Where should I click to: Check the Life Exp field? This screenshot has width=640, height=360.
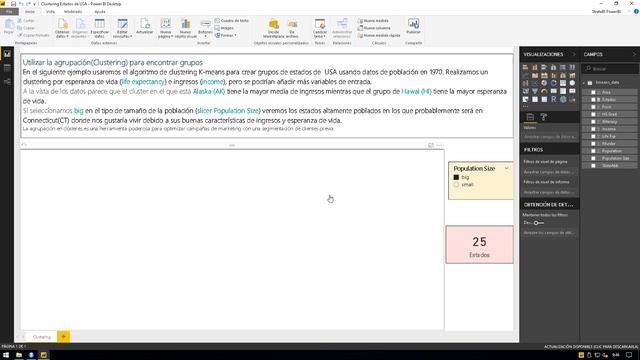593,136
